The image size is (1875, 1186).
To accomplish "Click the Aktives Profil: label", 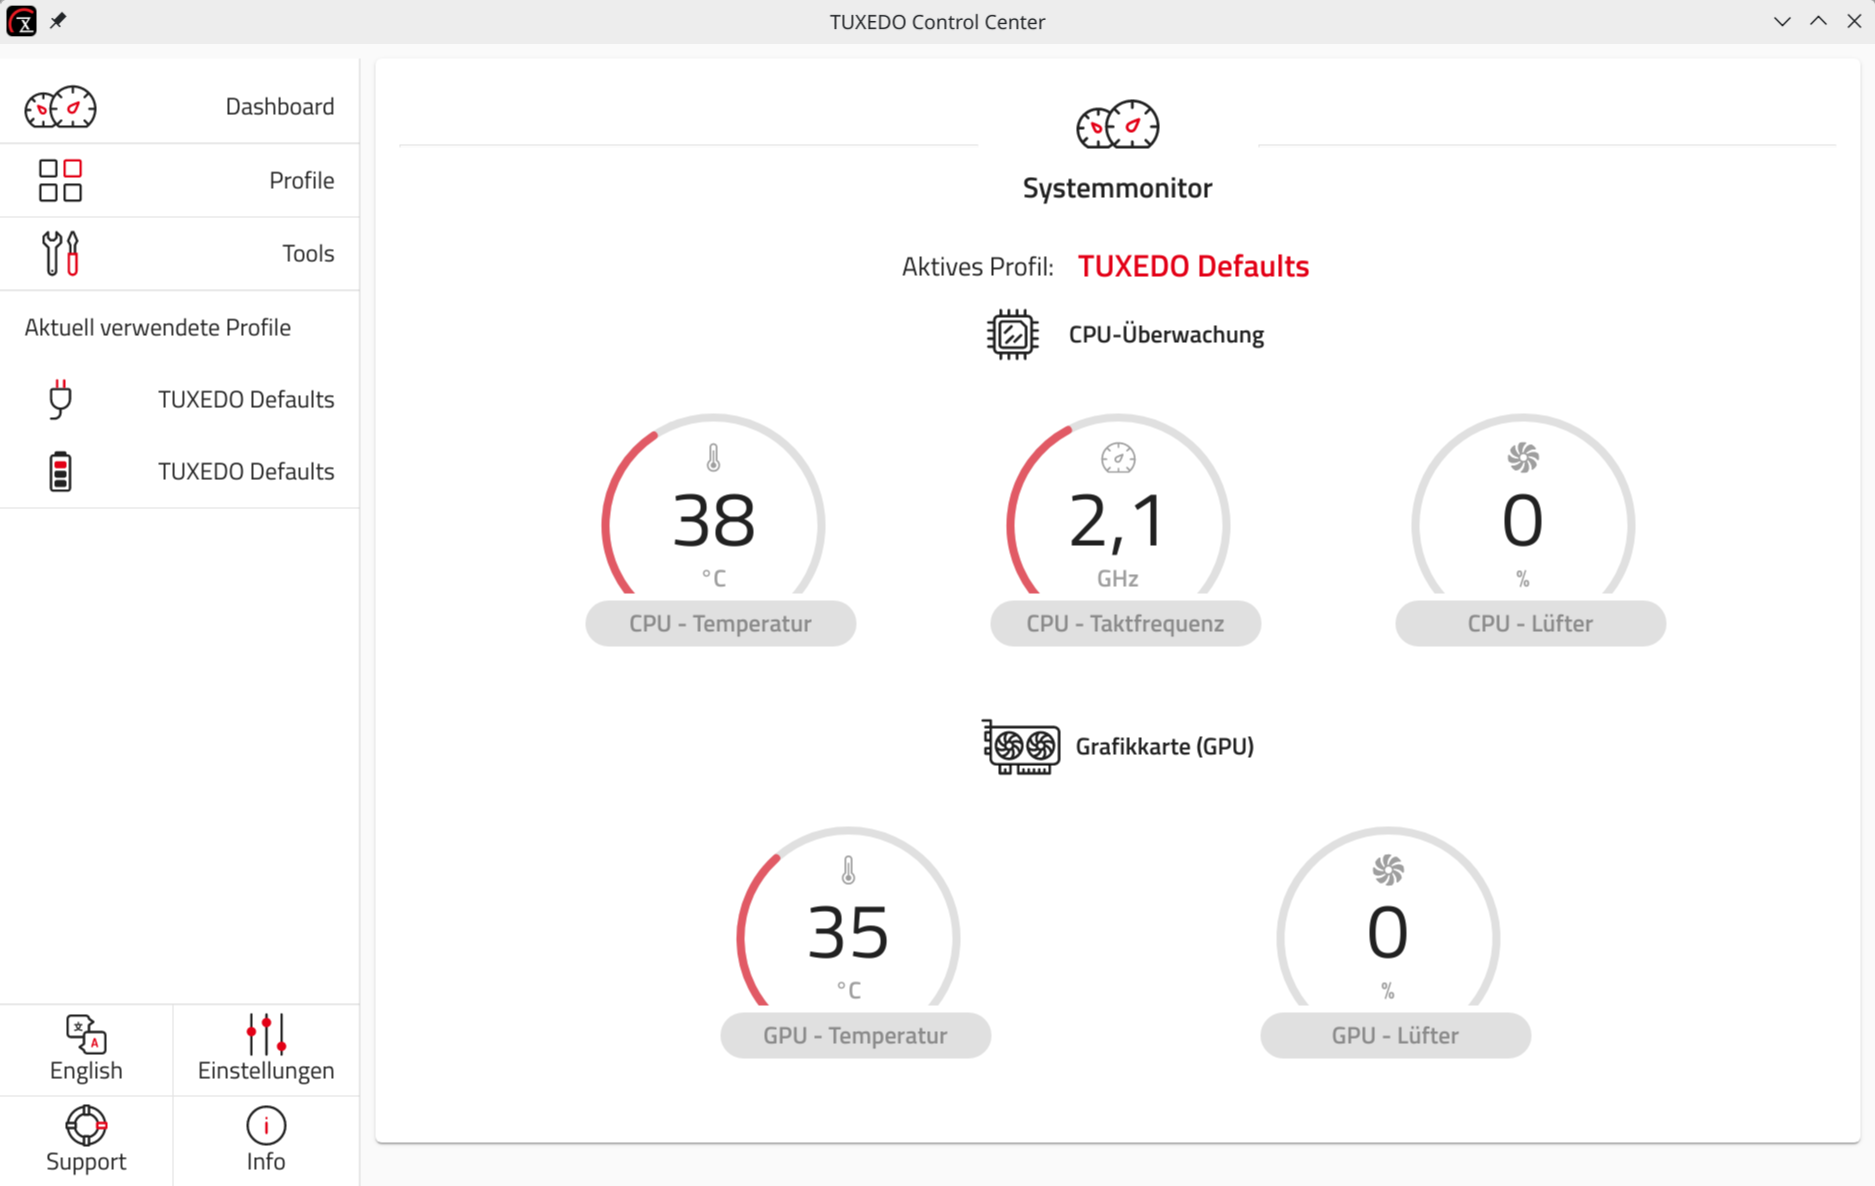I will (x=977, y=266).
